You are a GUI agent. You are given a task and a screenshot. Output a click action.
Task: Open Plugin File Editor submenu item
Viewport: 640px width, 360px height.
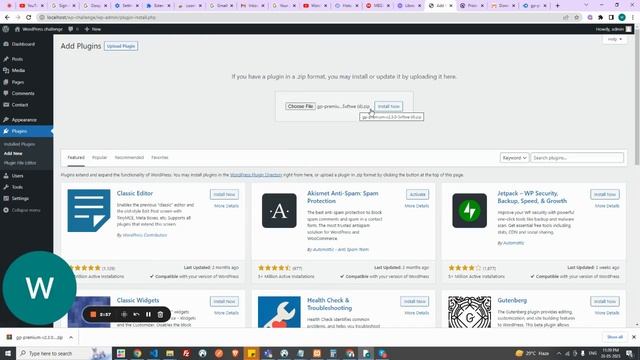[20, 163]
